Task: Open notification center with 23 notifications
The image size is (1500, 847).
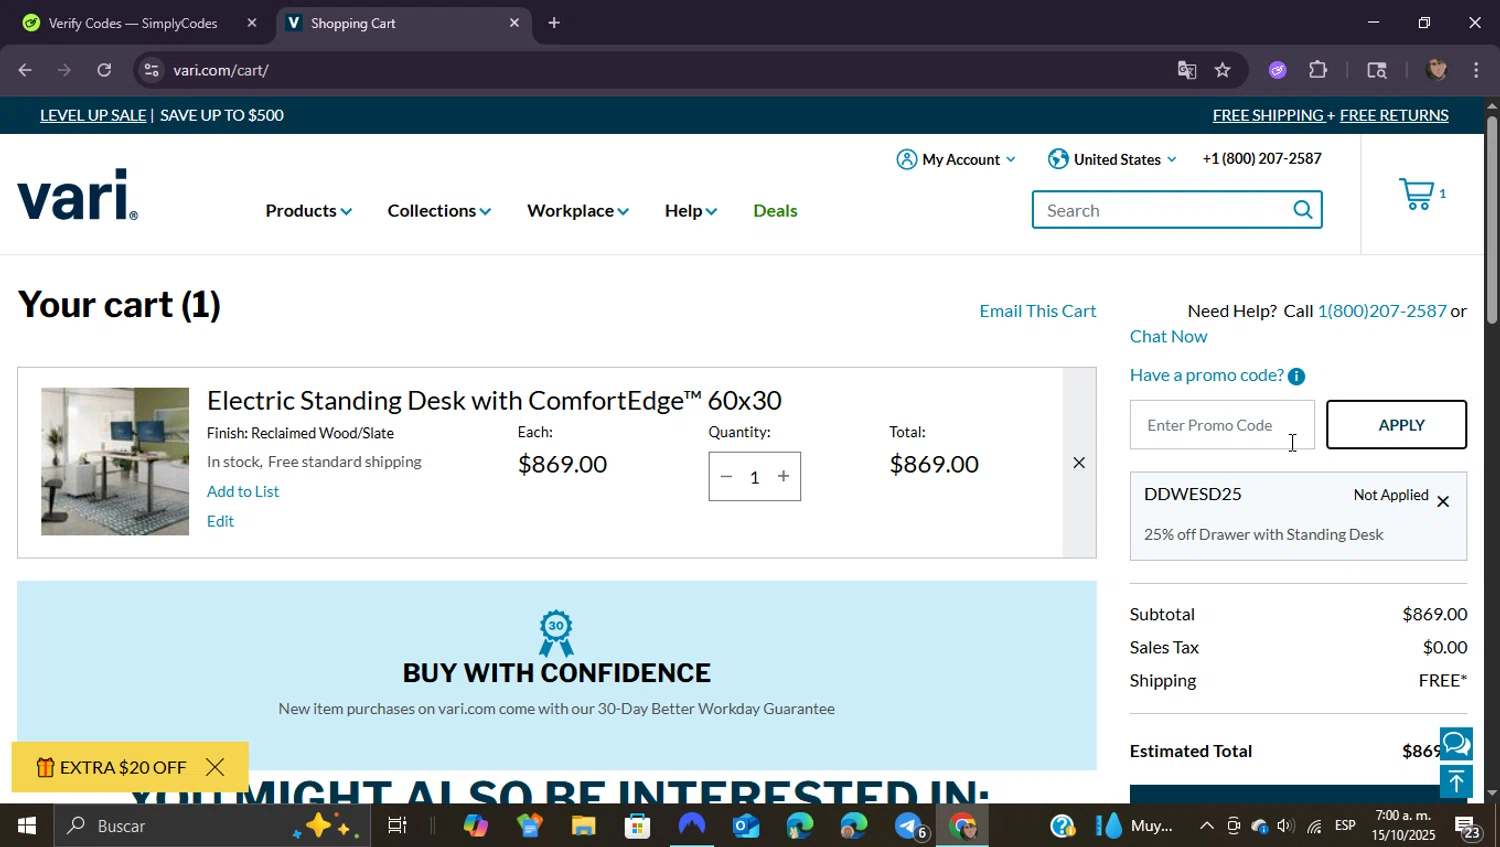Action: pos(1467,827)
